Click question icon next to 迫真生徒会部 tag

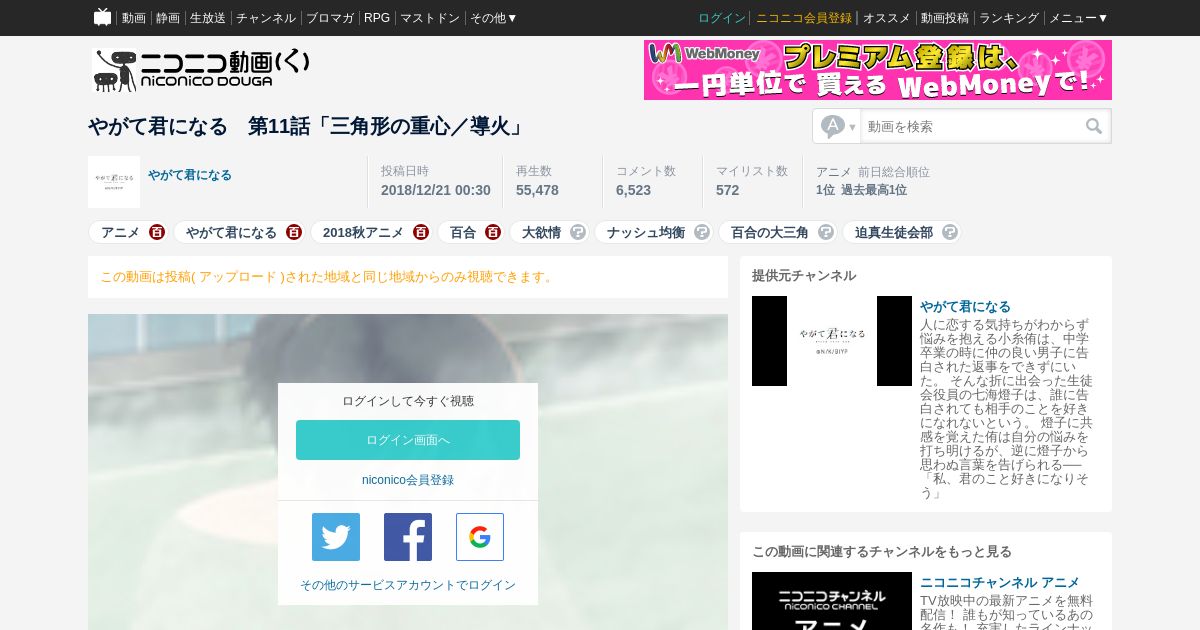(950, 232)
